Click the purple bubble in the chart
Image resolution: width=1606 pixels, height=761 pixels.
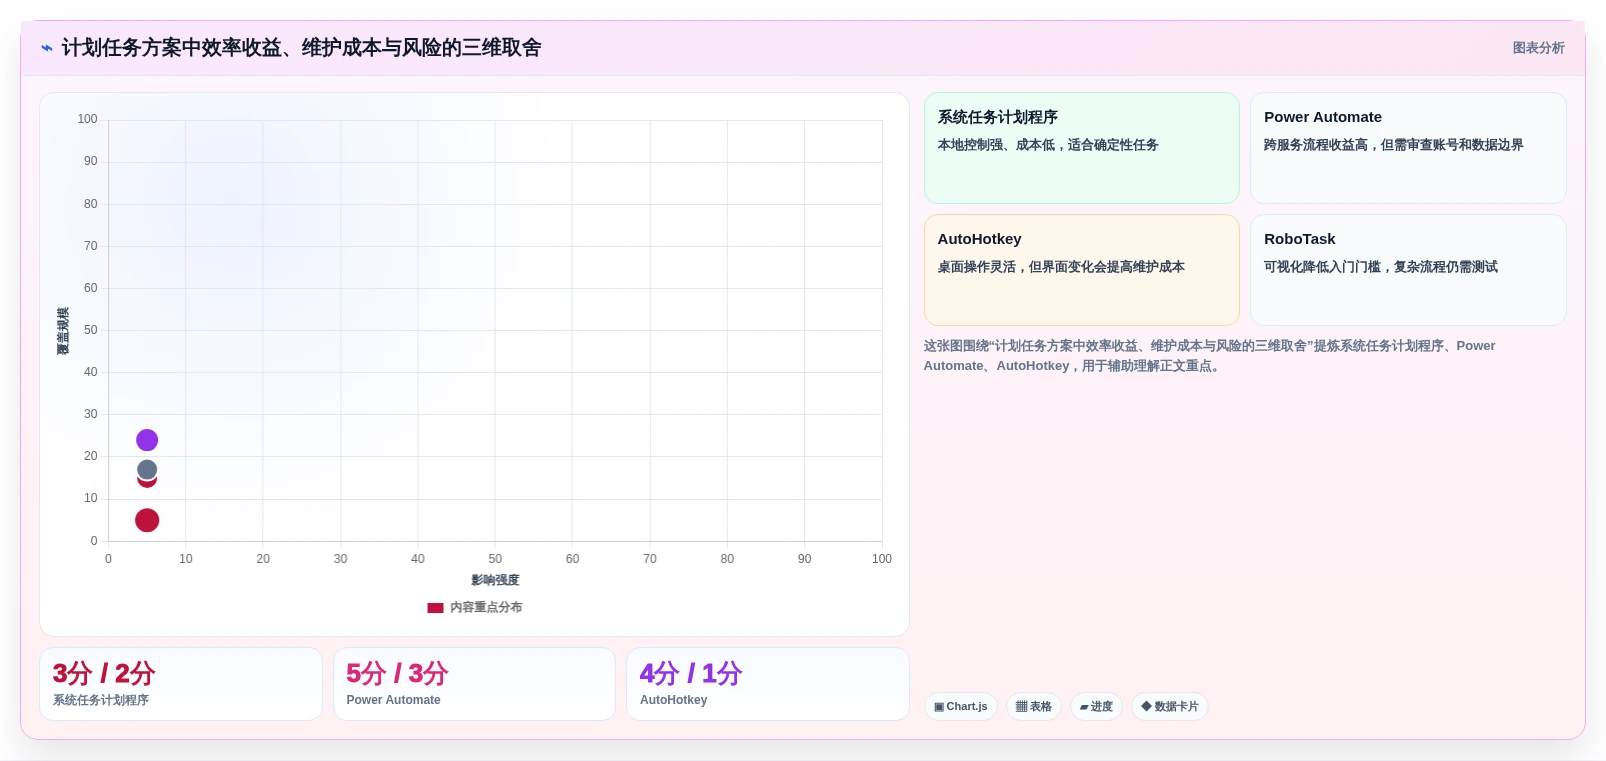pyautogui.click(x=147, y=440)
